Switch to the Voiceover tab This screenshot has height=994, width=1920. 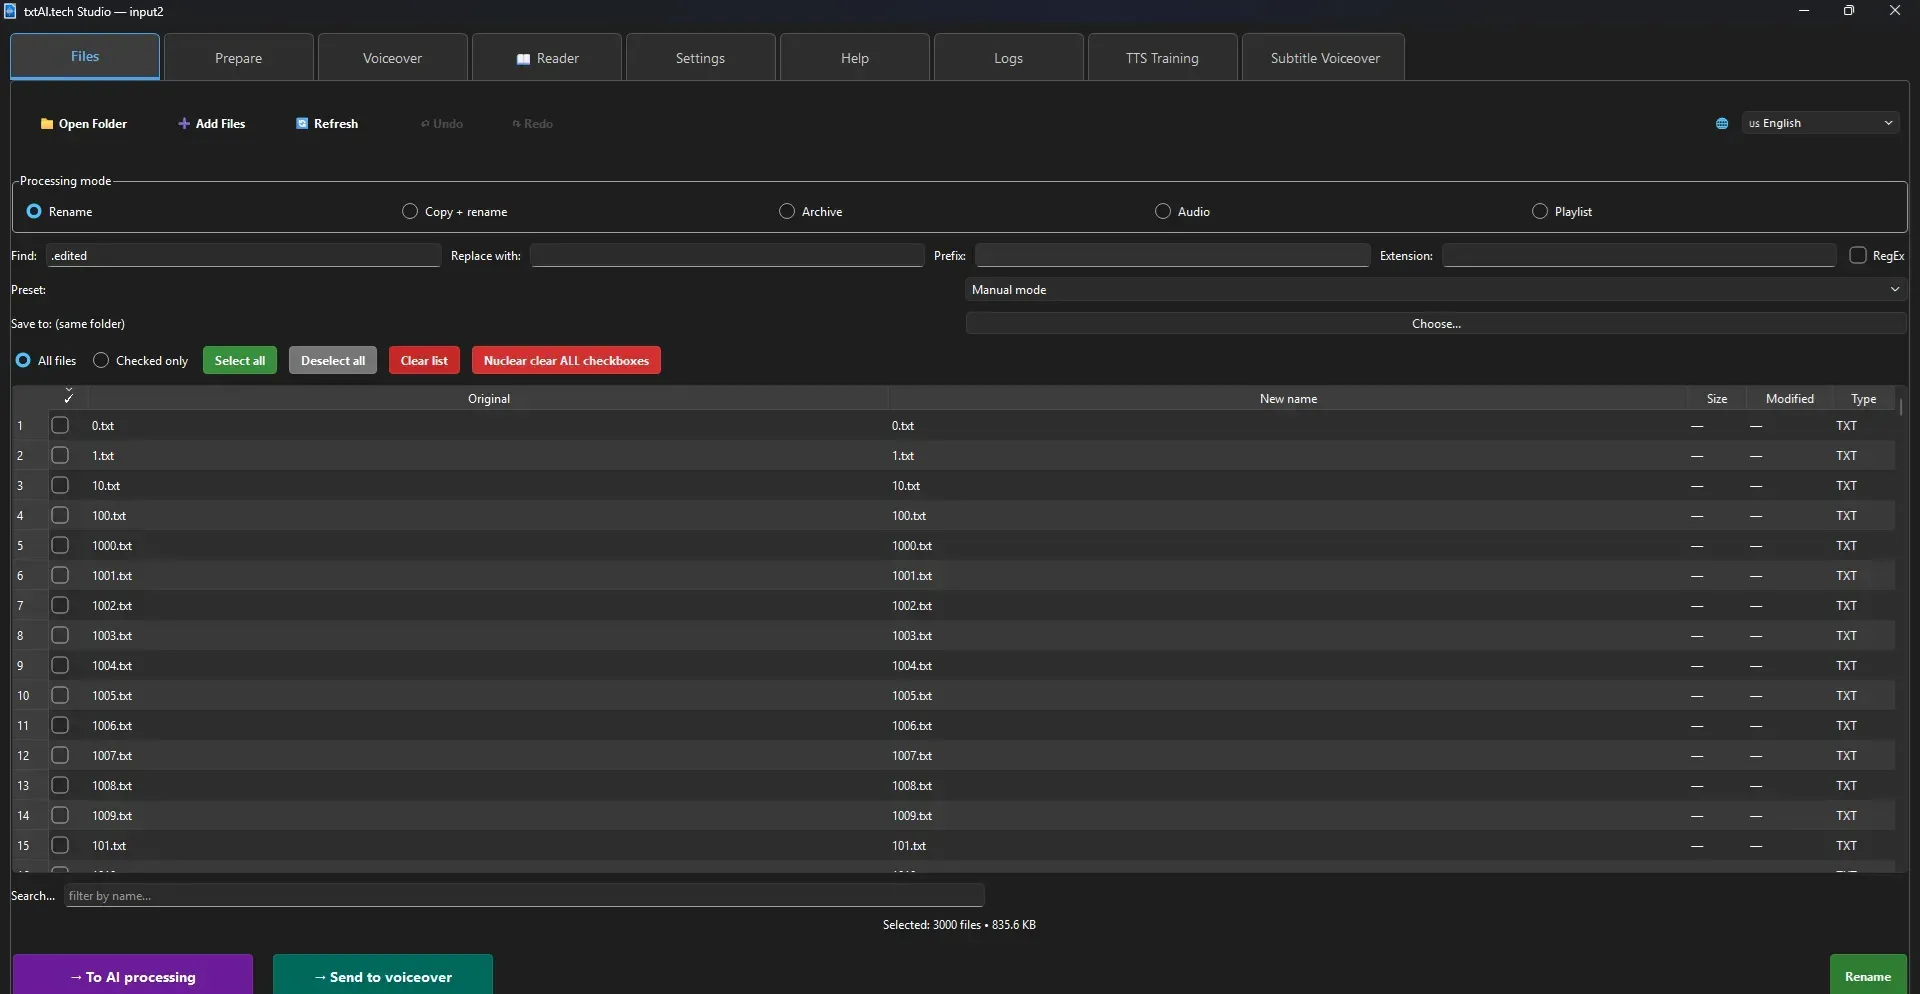coord(392,59)
